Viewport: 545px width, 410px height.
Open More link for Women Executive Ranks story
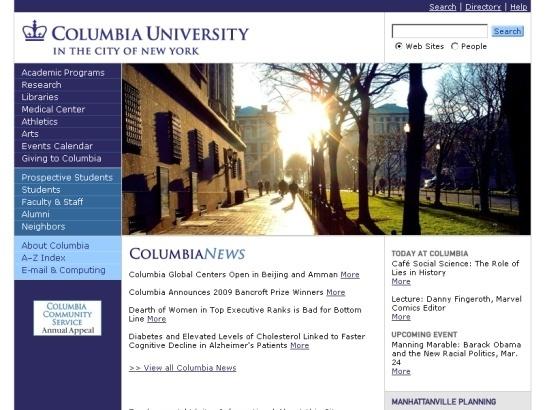point(156,319)
